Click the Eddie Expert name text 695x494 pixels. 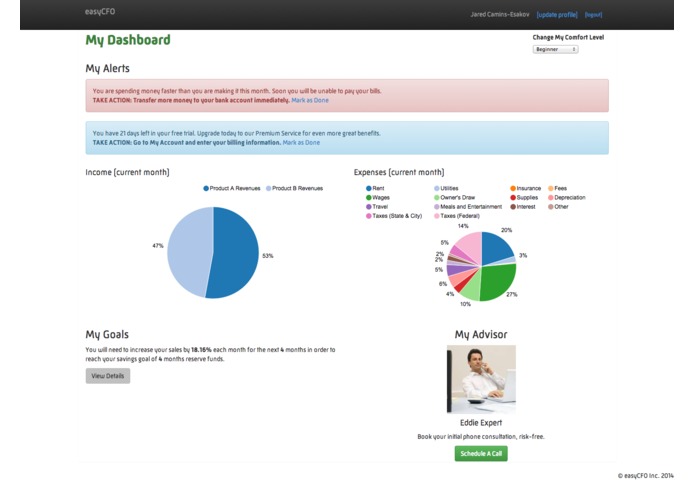[x=481, y=423]
